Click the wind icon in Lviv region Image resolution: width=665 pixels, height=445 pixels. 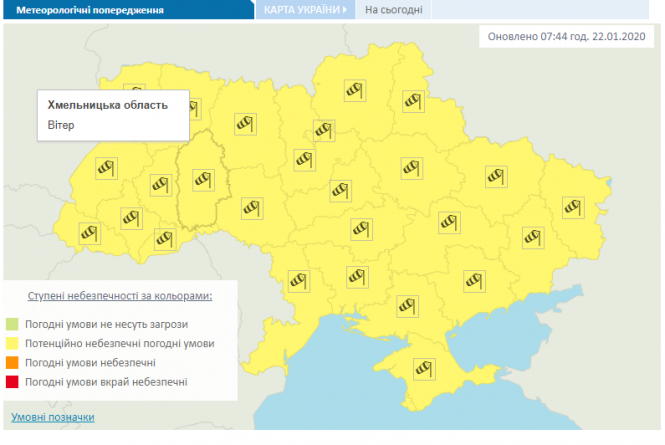click(x=105, y=168)
